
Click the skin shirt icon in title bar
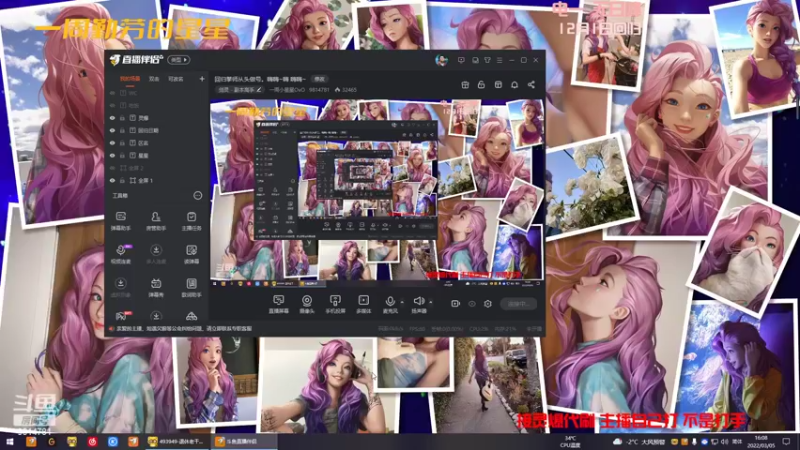pos(487,60)
